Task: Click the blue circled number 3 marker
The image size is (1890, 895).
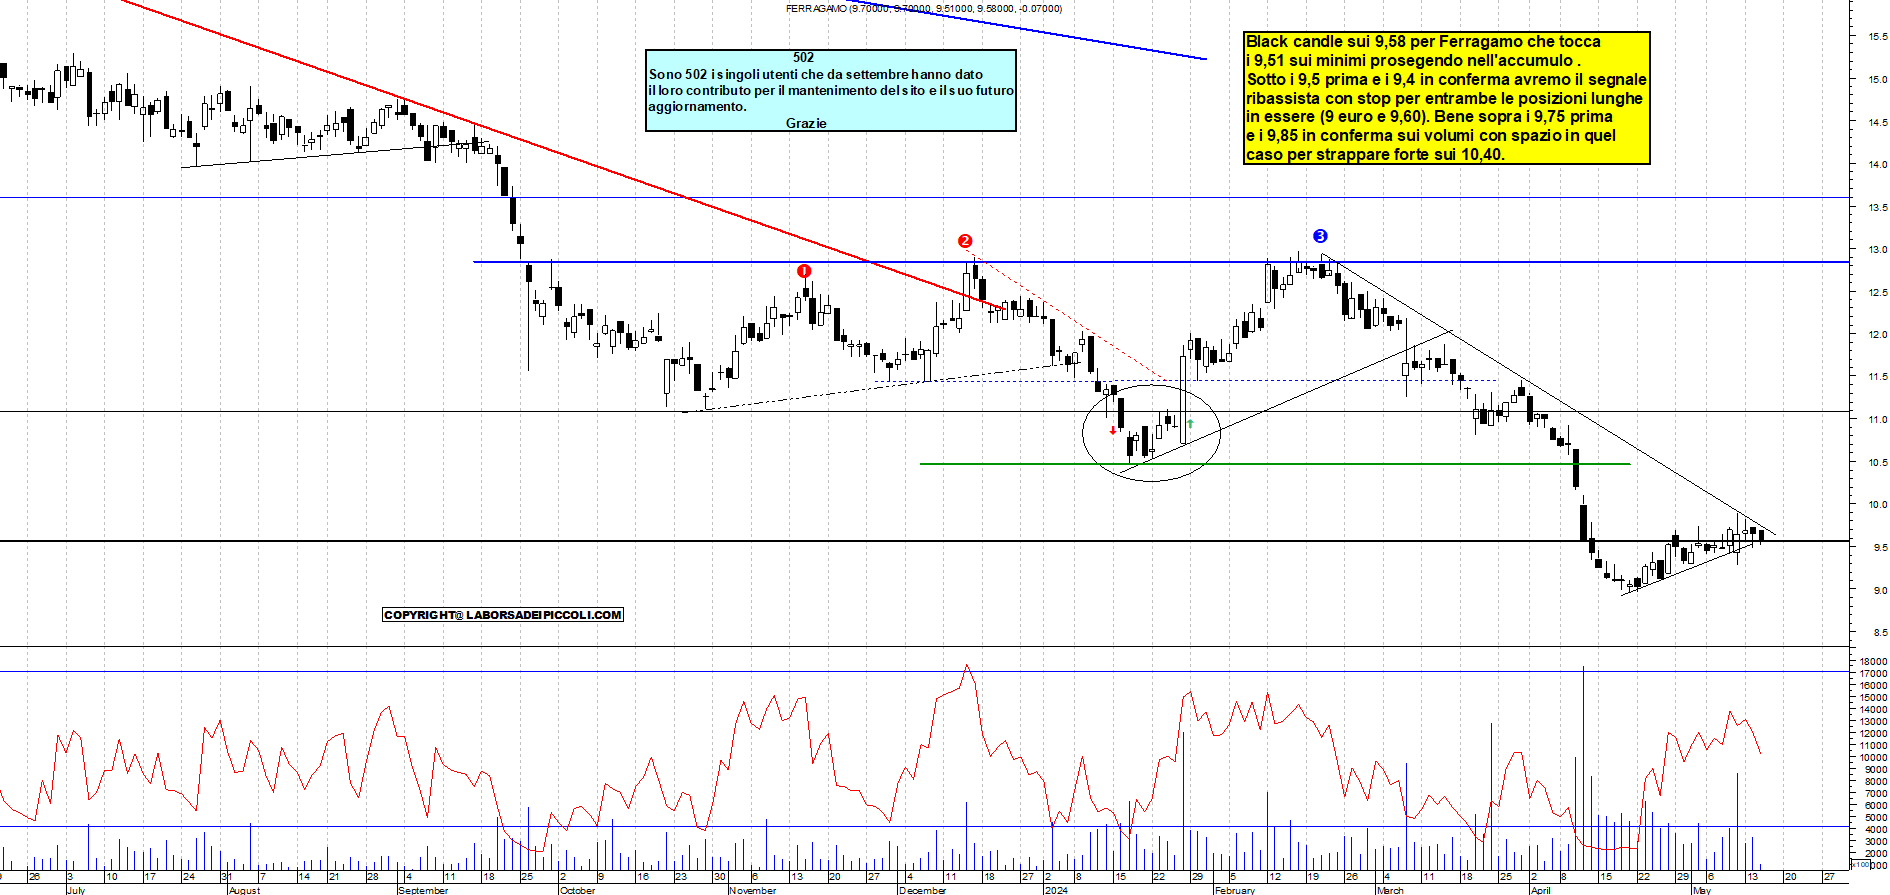Action: 1320,236
